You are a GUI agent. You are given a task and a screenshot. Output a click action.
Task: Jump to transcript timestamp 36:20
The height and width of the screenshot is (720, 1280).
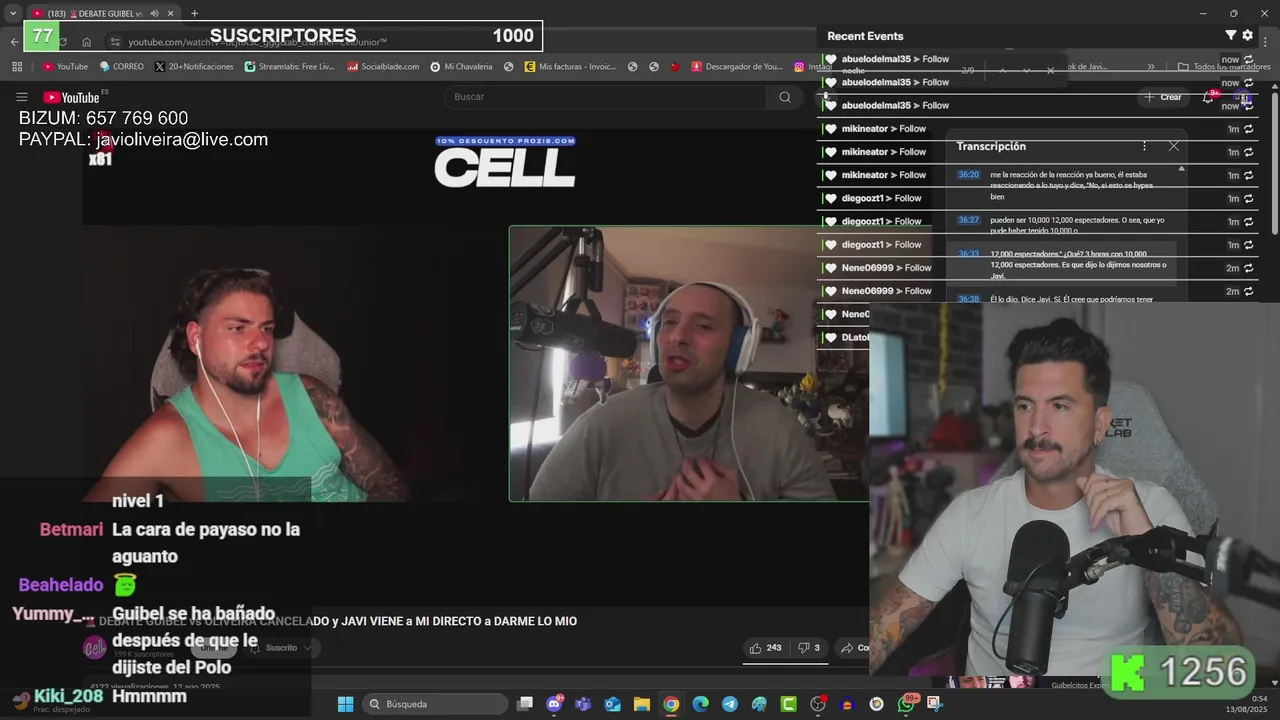[x=968, y=174]
